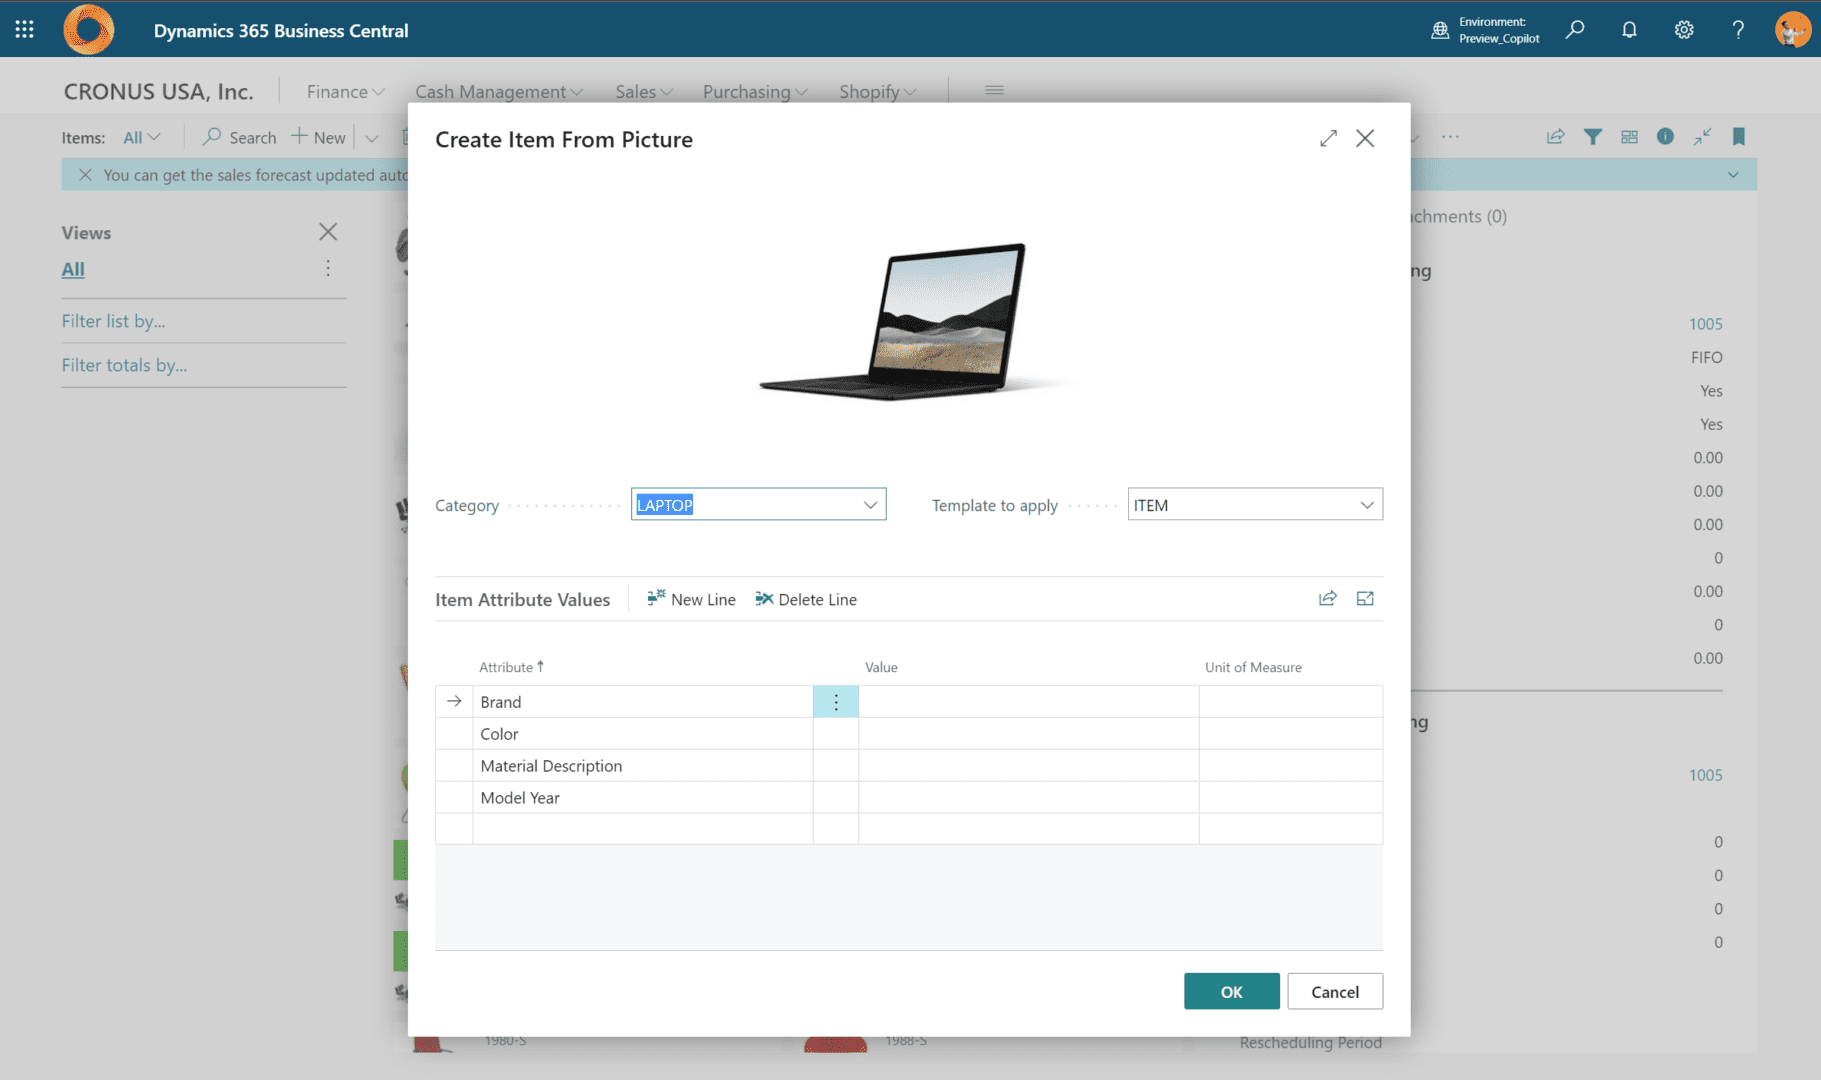Close the Create Item From Picture dialog
The height and width of the screenshot is (1080, 1821).
[1365, 139]
